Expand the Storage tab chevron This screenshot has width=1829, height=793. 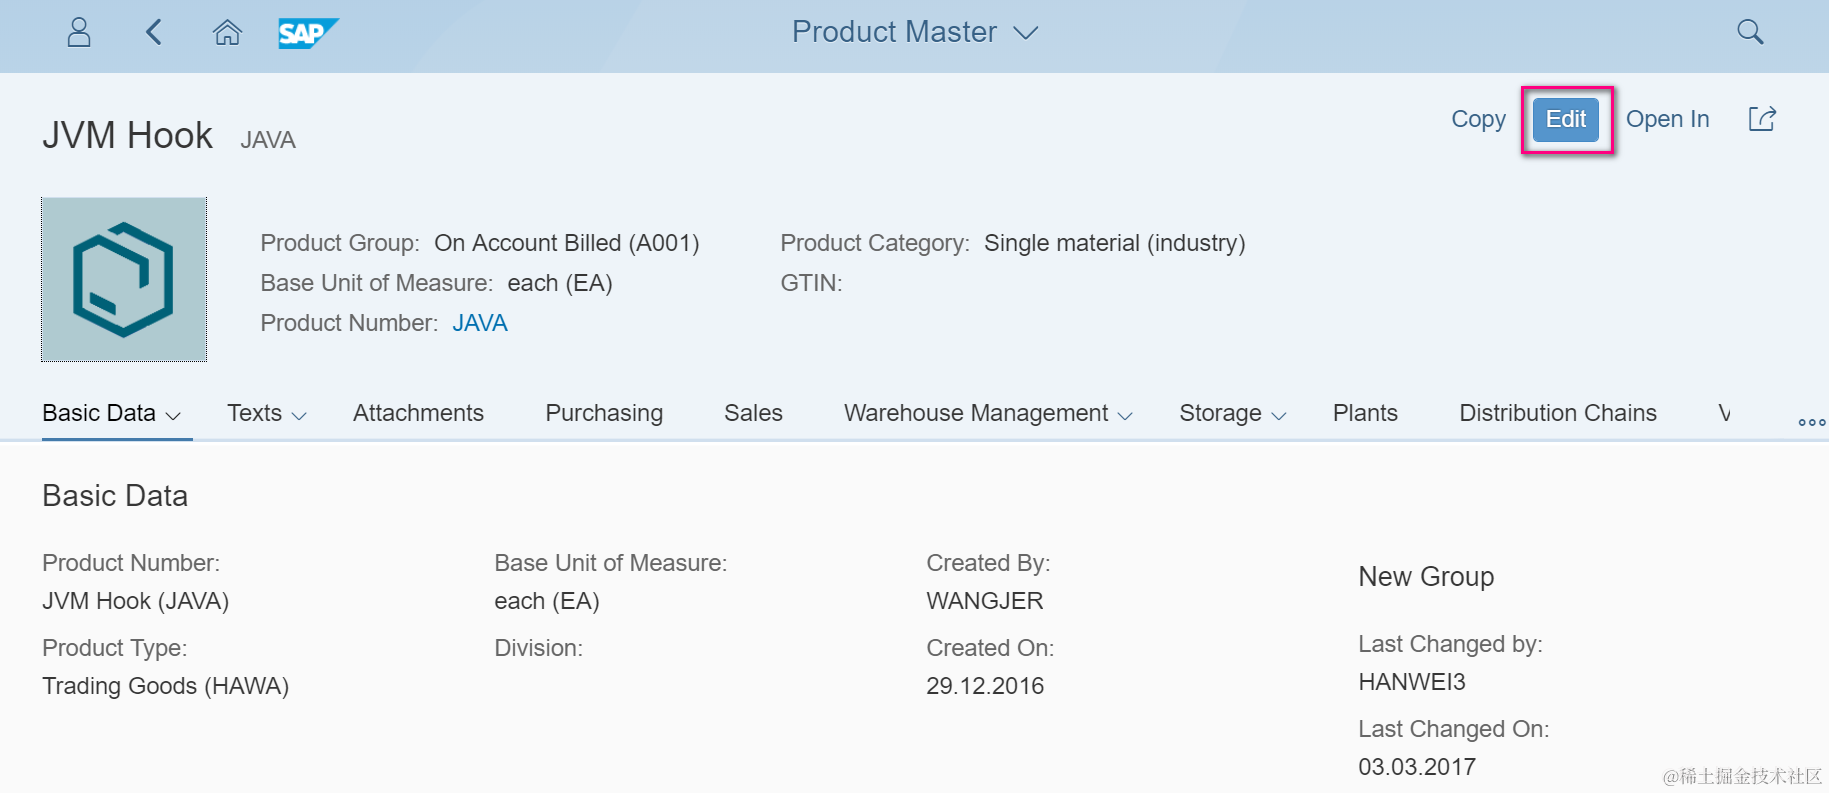coord(1278,416)
